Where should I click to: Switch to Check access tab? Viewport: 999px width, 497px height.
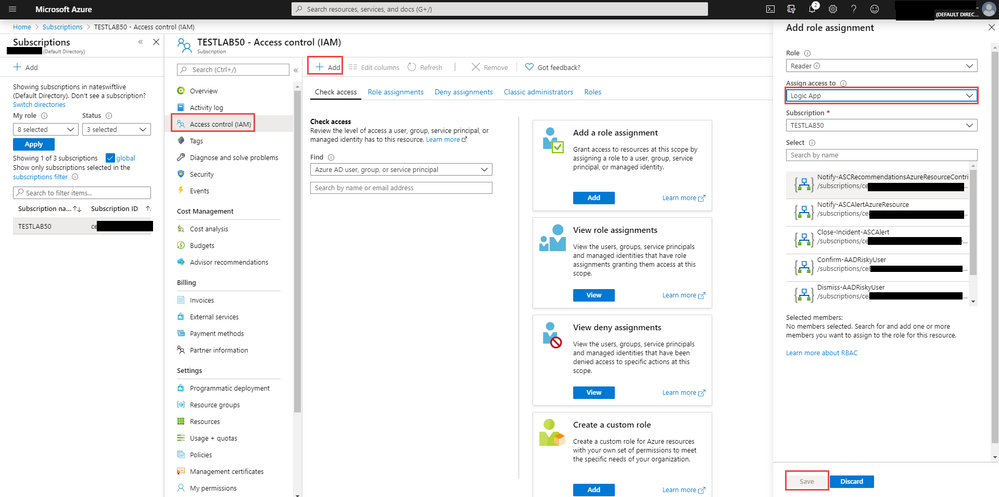point(336,92)
